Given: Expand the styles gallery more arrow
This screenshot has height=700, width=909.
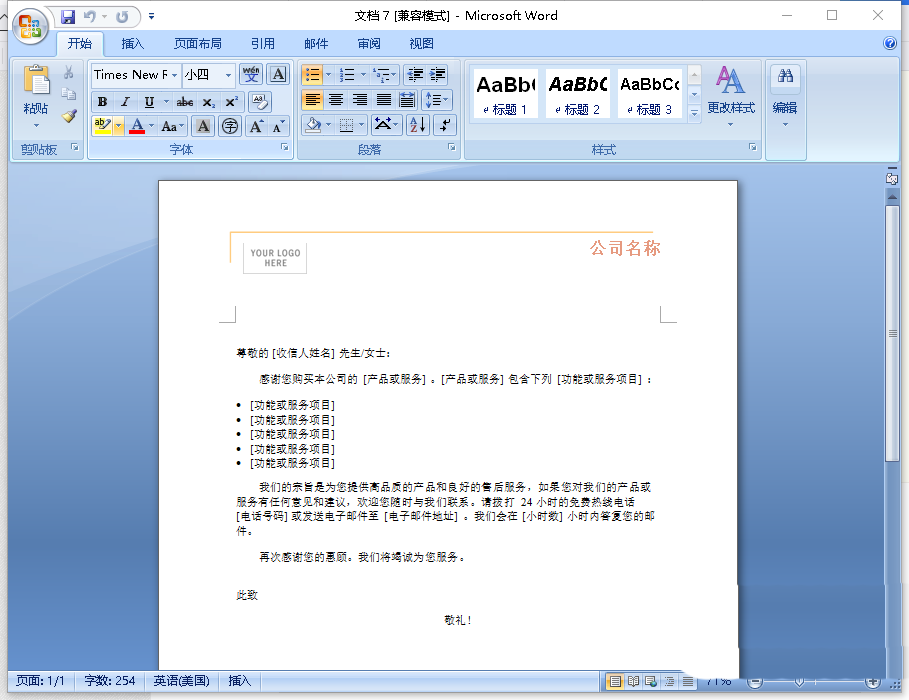Looking at the screenshot, I should point(694,114).
